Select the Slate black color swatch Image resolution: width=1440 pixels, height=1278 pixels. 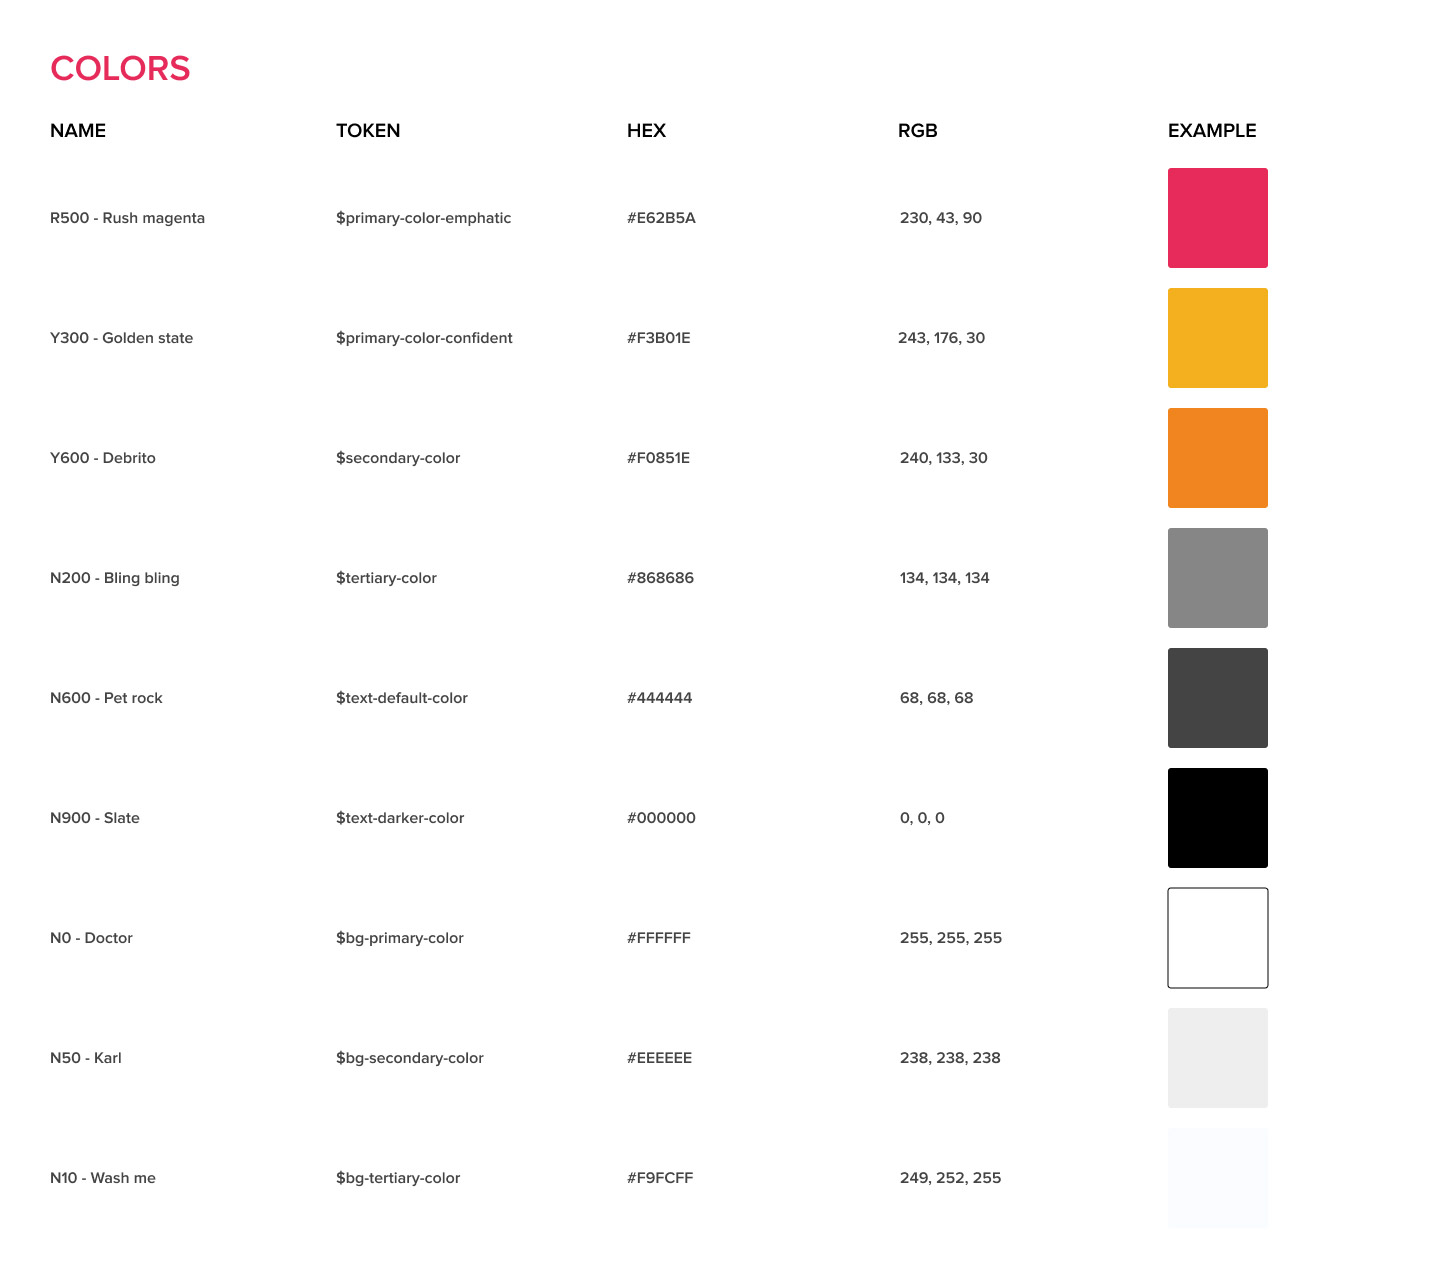1217,818
